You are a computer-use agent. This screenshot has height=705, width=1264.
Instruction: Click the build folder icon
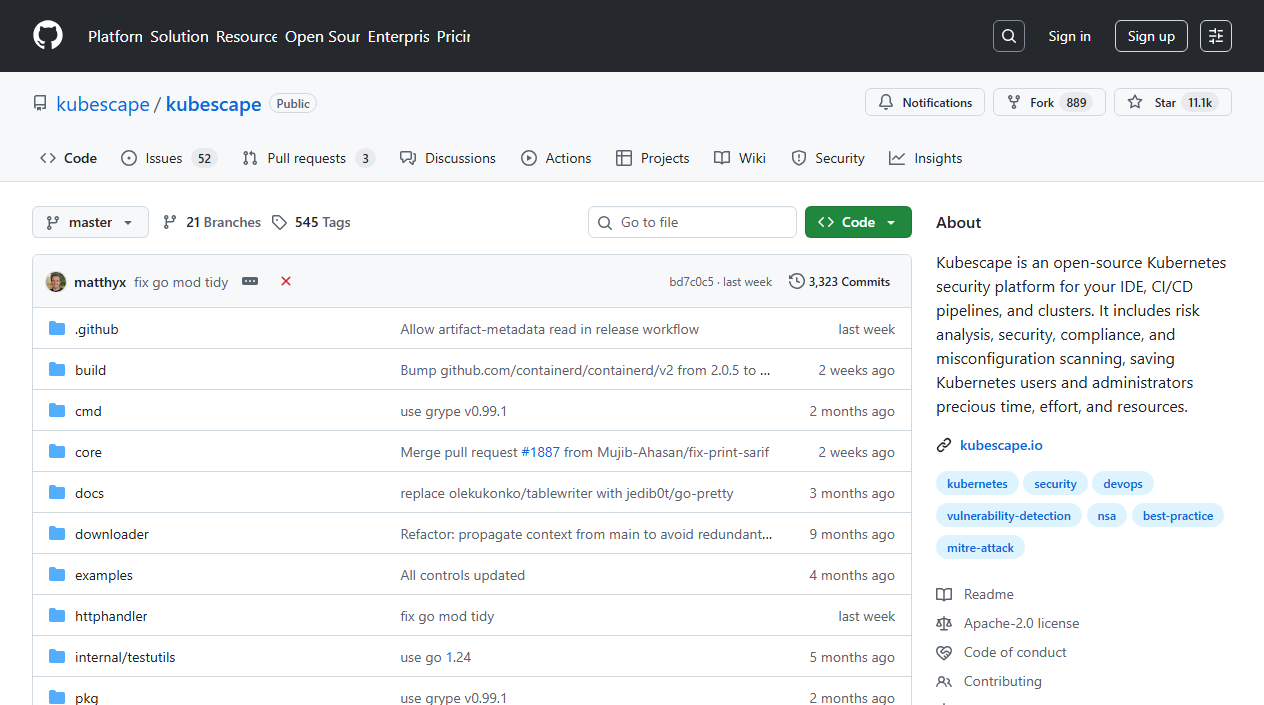click(57, 370)
